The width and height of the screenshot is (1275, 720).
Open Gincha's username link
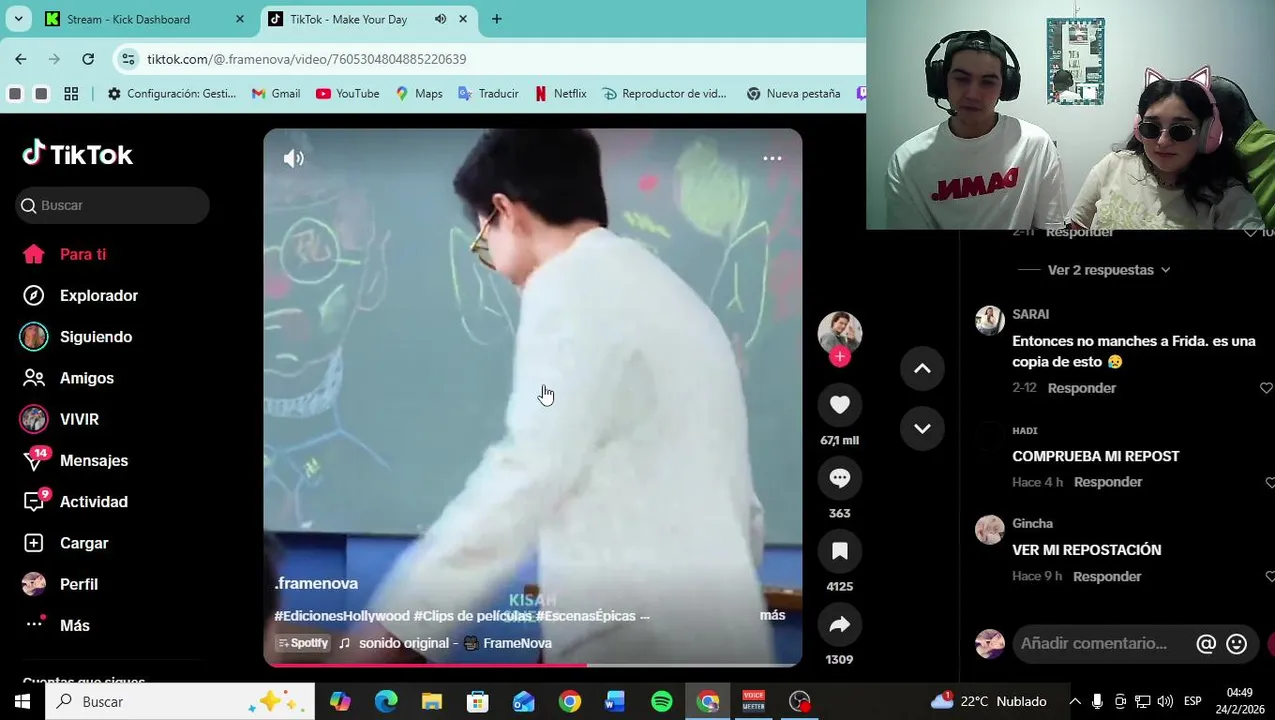(x=1032, y=523)
